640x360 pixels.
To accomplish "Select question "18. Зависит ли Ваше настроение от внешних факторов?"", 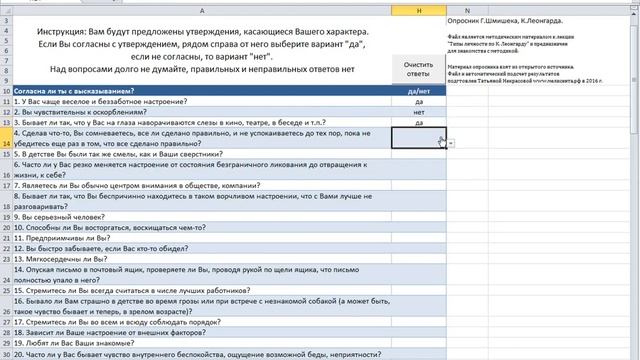I will coord(202,333).
